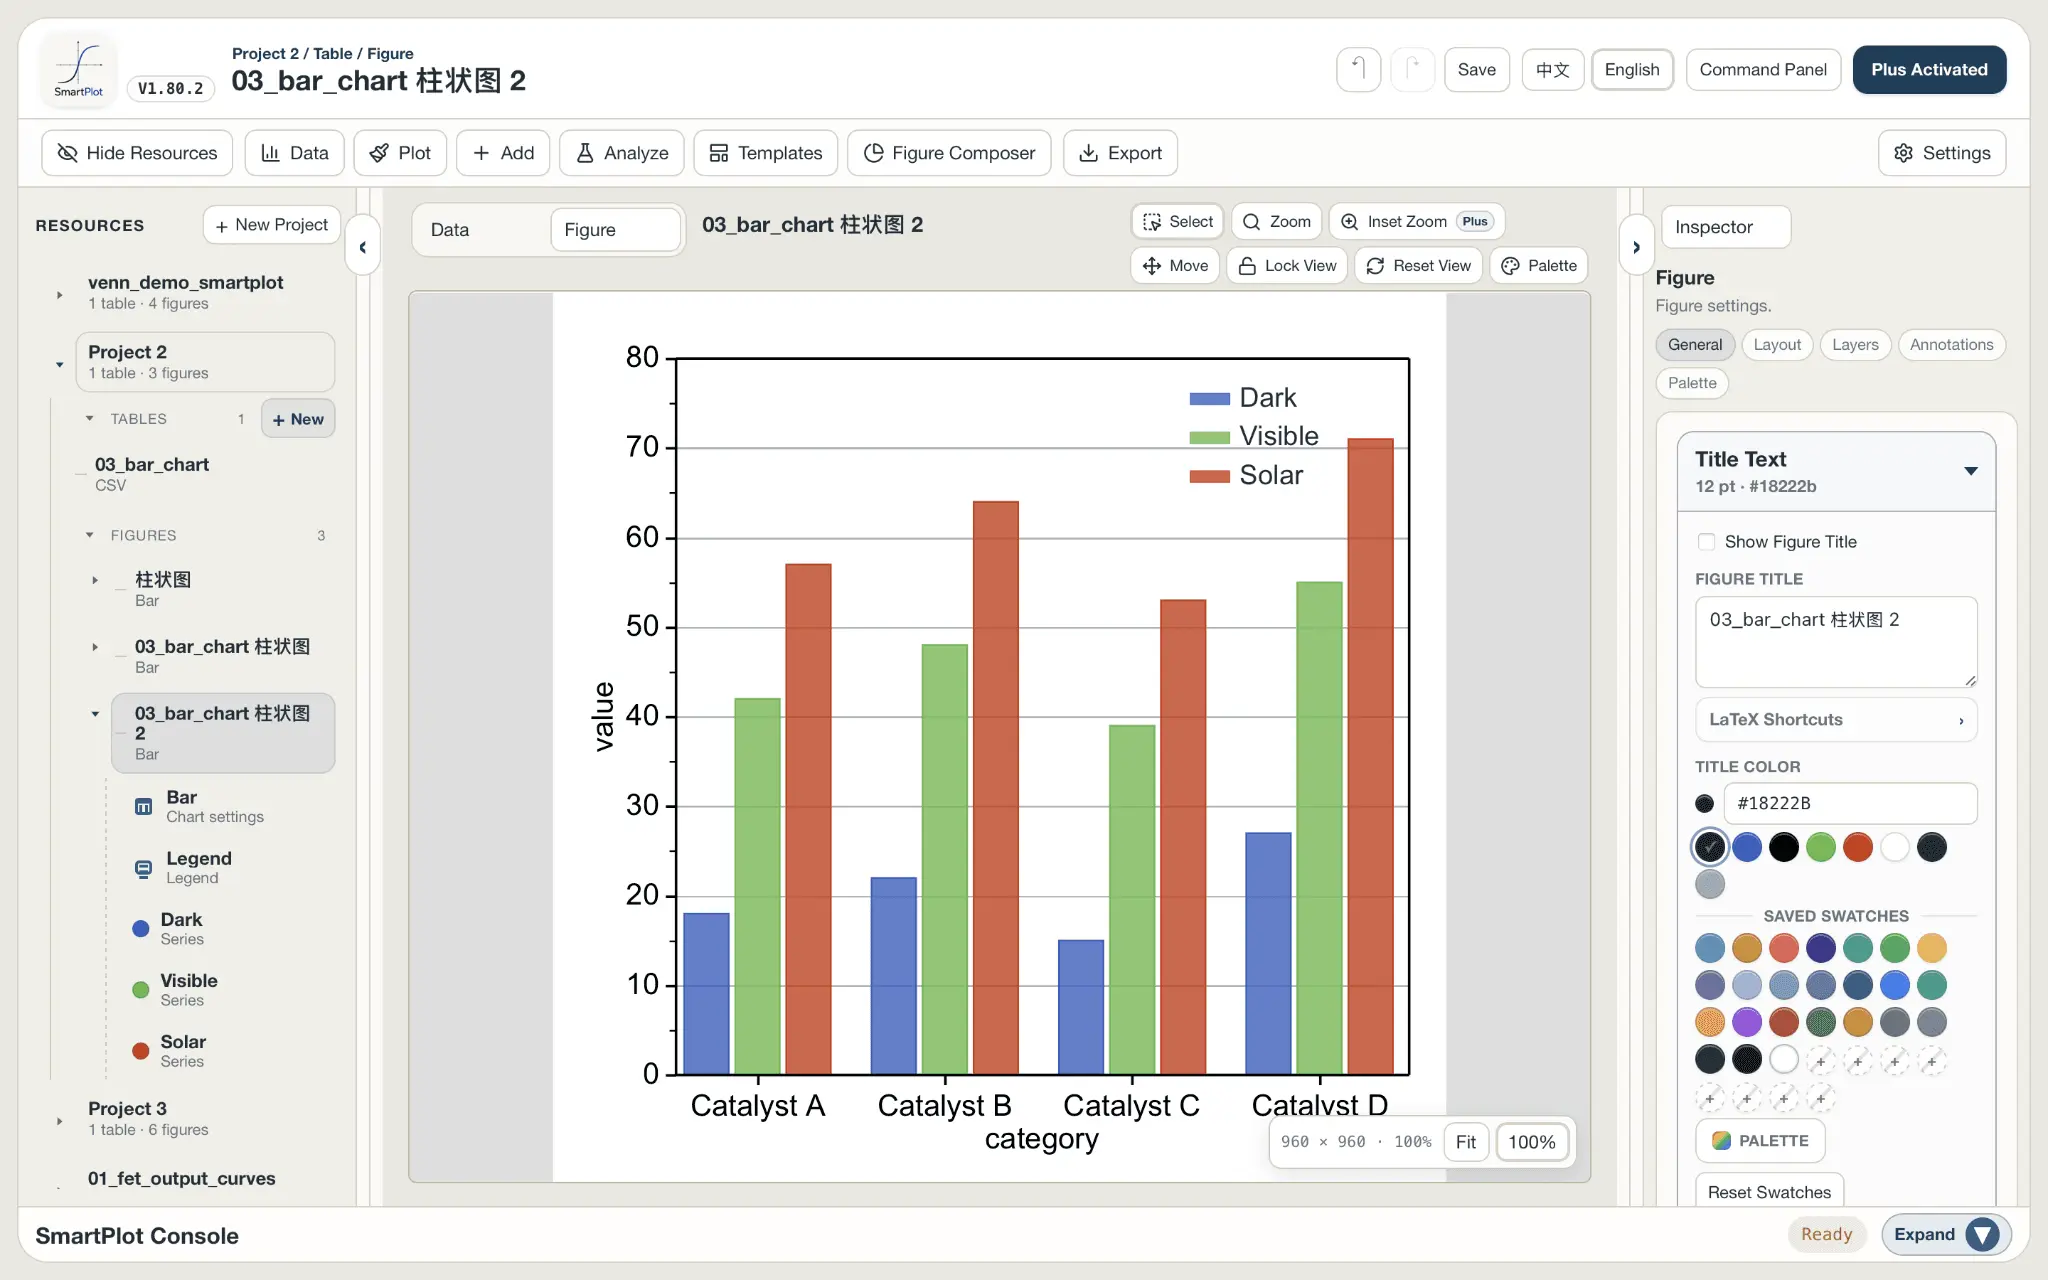Viewport: 2048px width, 1280px height.
Task: Select the Dark series blue dot
Action: point(141,928)
